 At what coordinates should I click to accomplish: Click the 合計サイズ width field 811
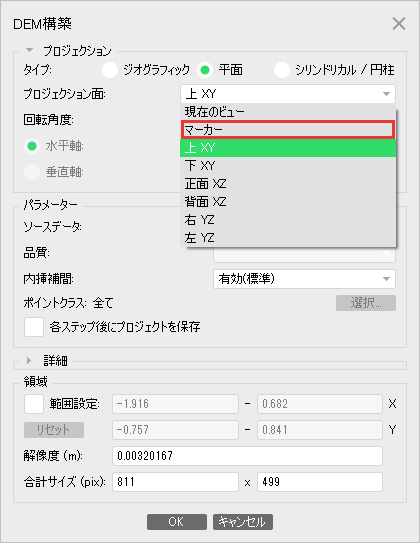175,482
